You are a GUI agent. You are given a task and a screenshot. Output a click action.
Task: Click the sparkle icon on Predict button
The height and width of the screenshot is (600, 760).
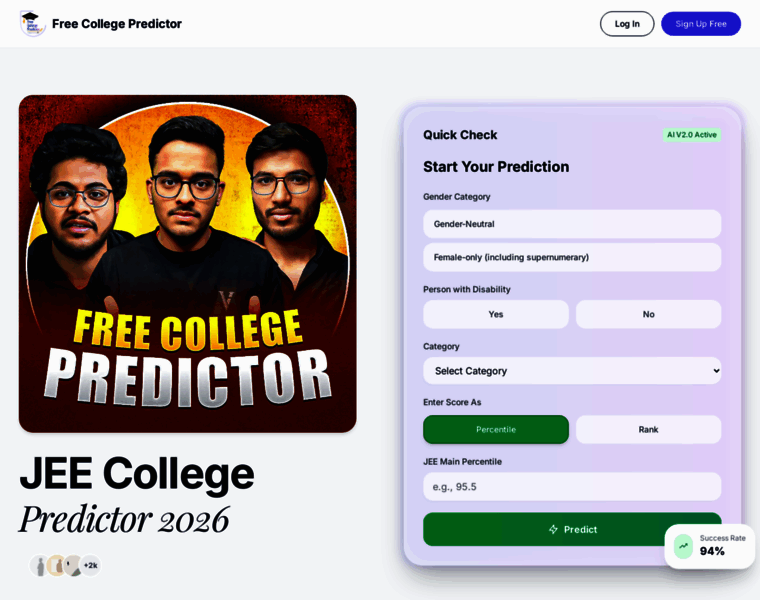point(553,529)
